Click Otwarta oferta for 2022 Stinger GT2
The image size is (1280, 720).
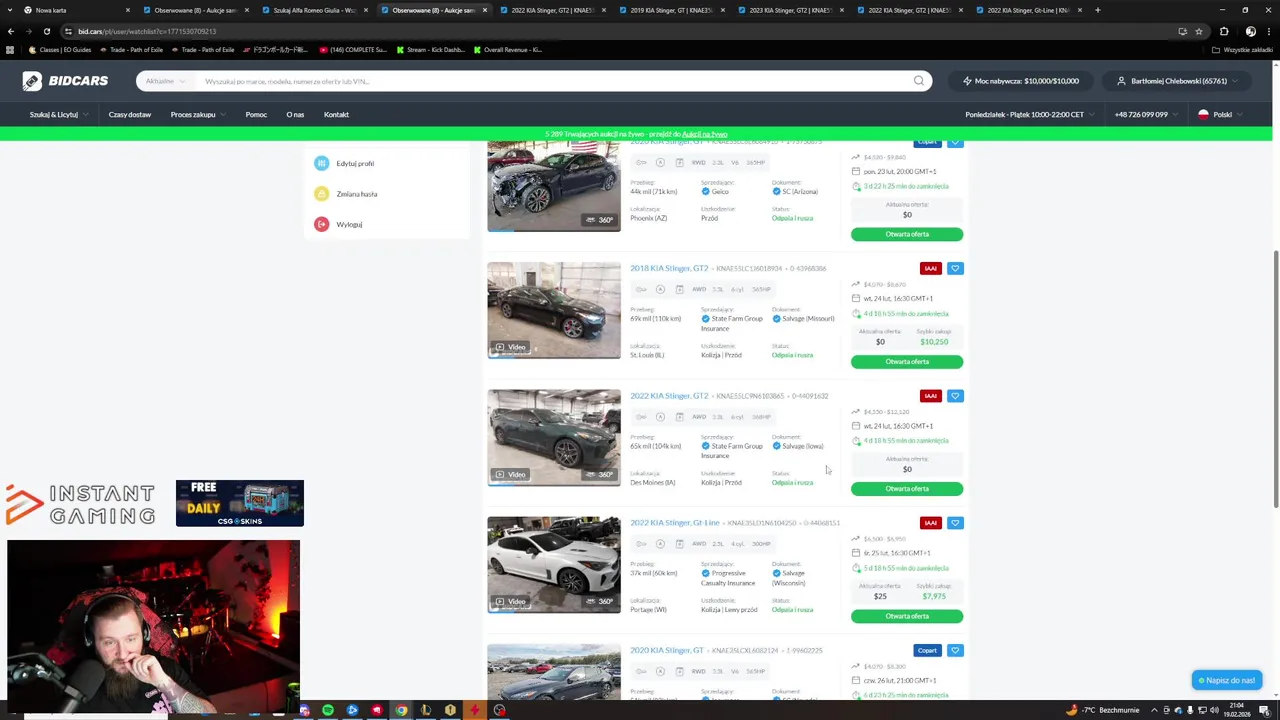point(907,489)
